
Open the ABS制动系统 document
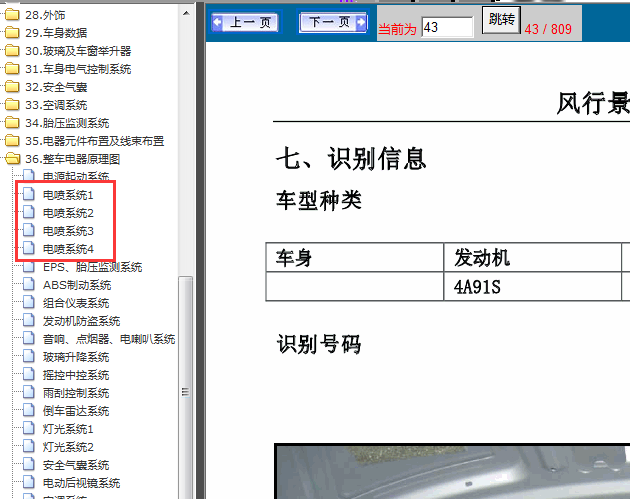(77, 285)
